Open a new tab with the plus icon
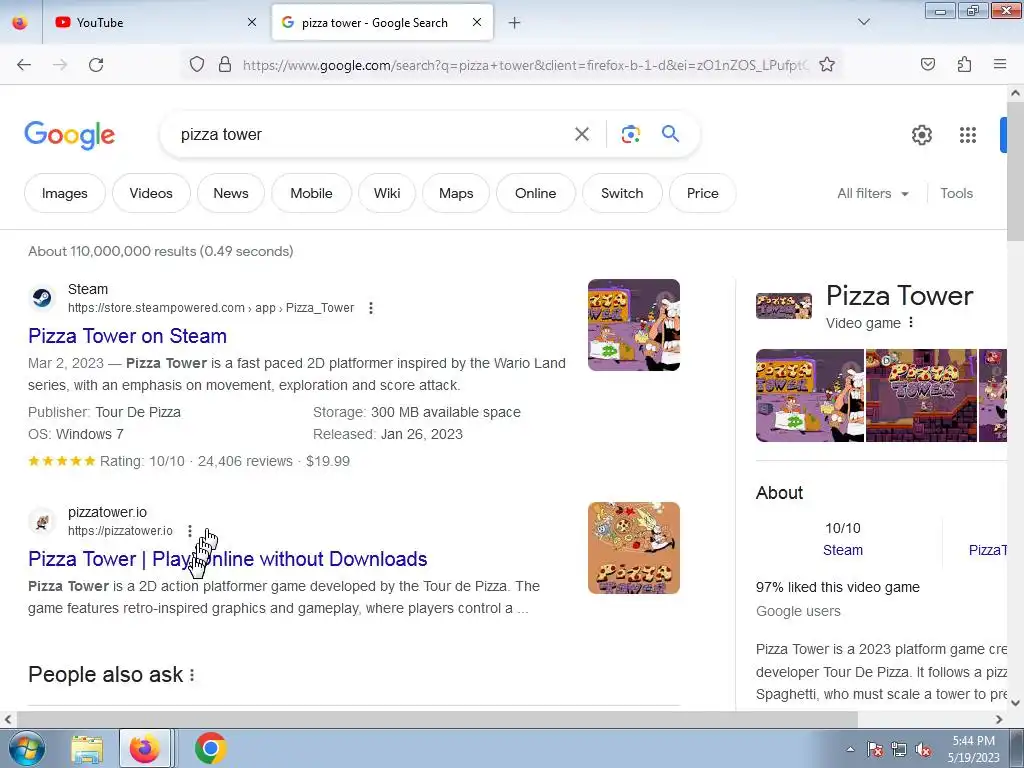 click(515, 23)
